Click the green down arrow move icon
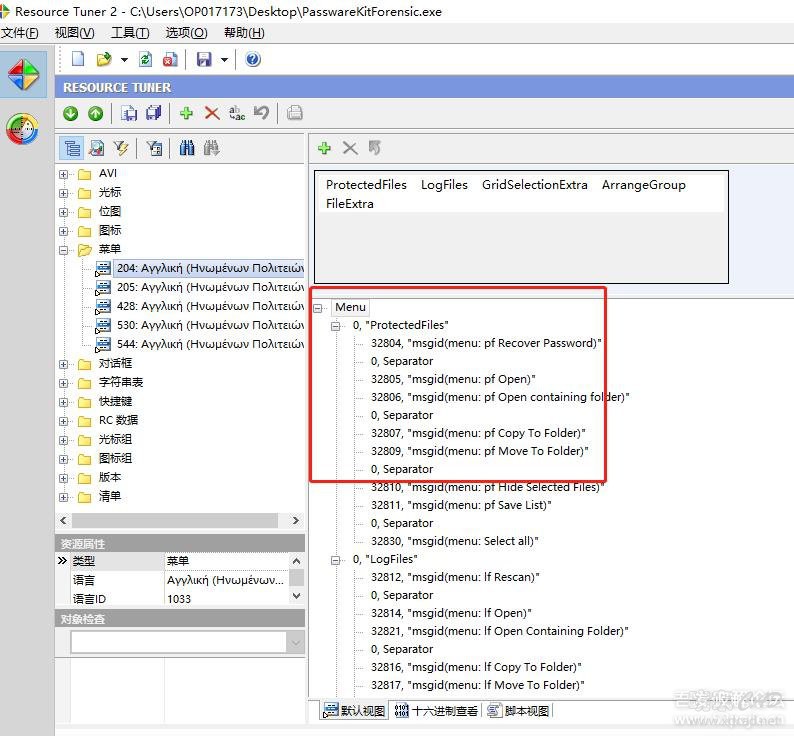This screenshot has height=736, width=794. click(x=71, y=113)
